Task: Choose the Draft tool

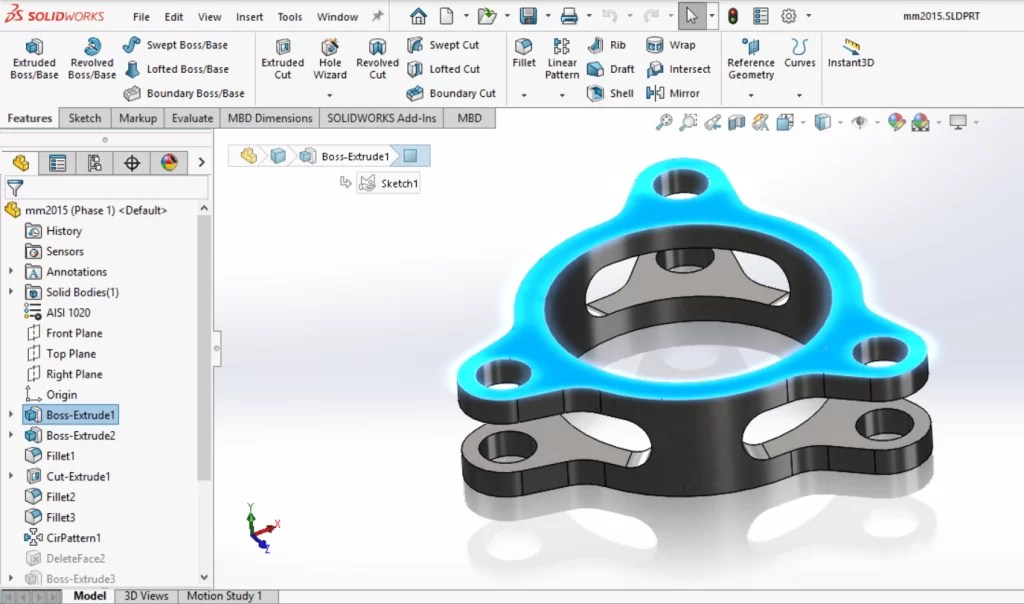Action: point(611,69)
